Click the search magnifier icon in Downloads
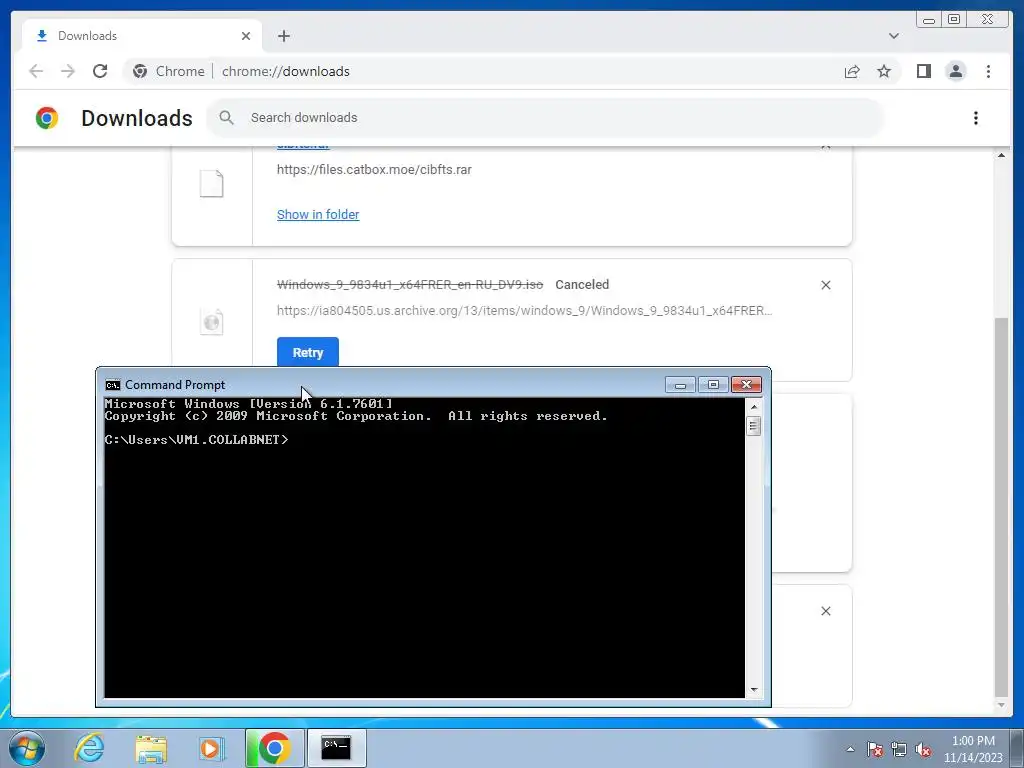 pyautogui.click(x=227, y=118)
